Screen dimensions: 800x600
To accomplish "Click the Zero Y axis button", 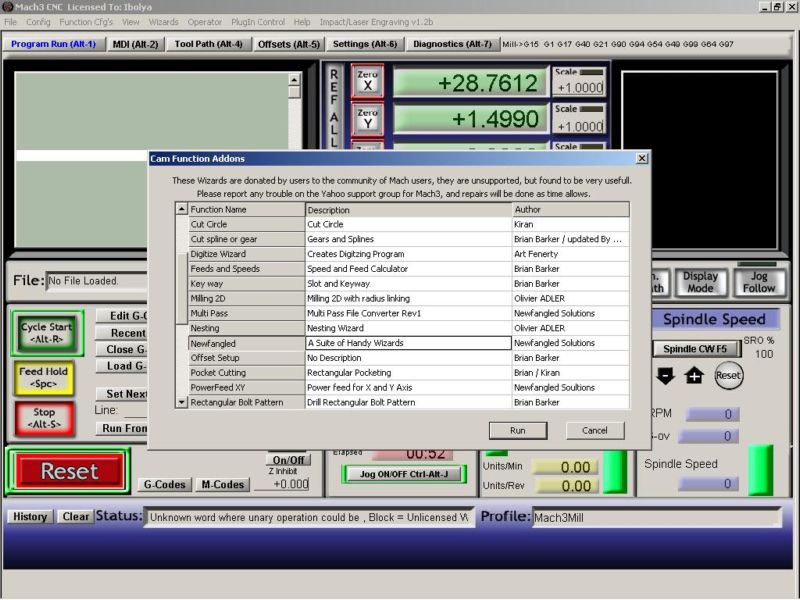I will point(367,120).
